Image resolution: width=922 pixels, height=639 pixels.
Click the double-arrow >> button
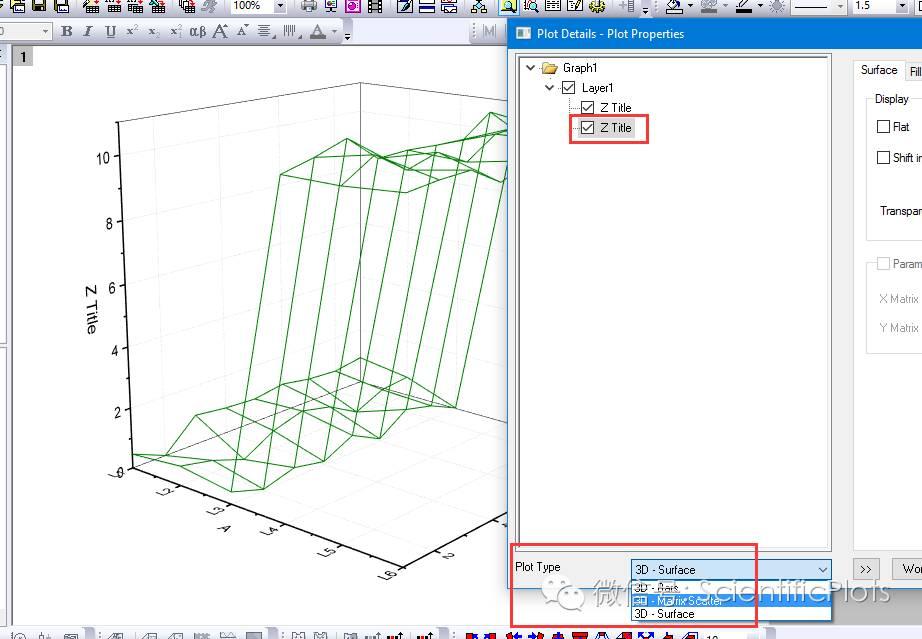[x=866, y=568]
